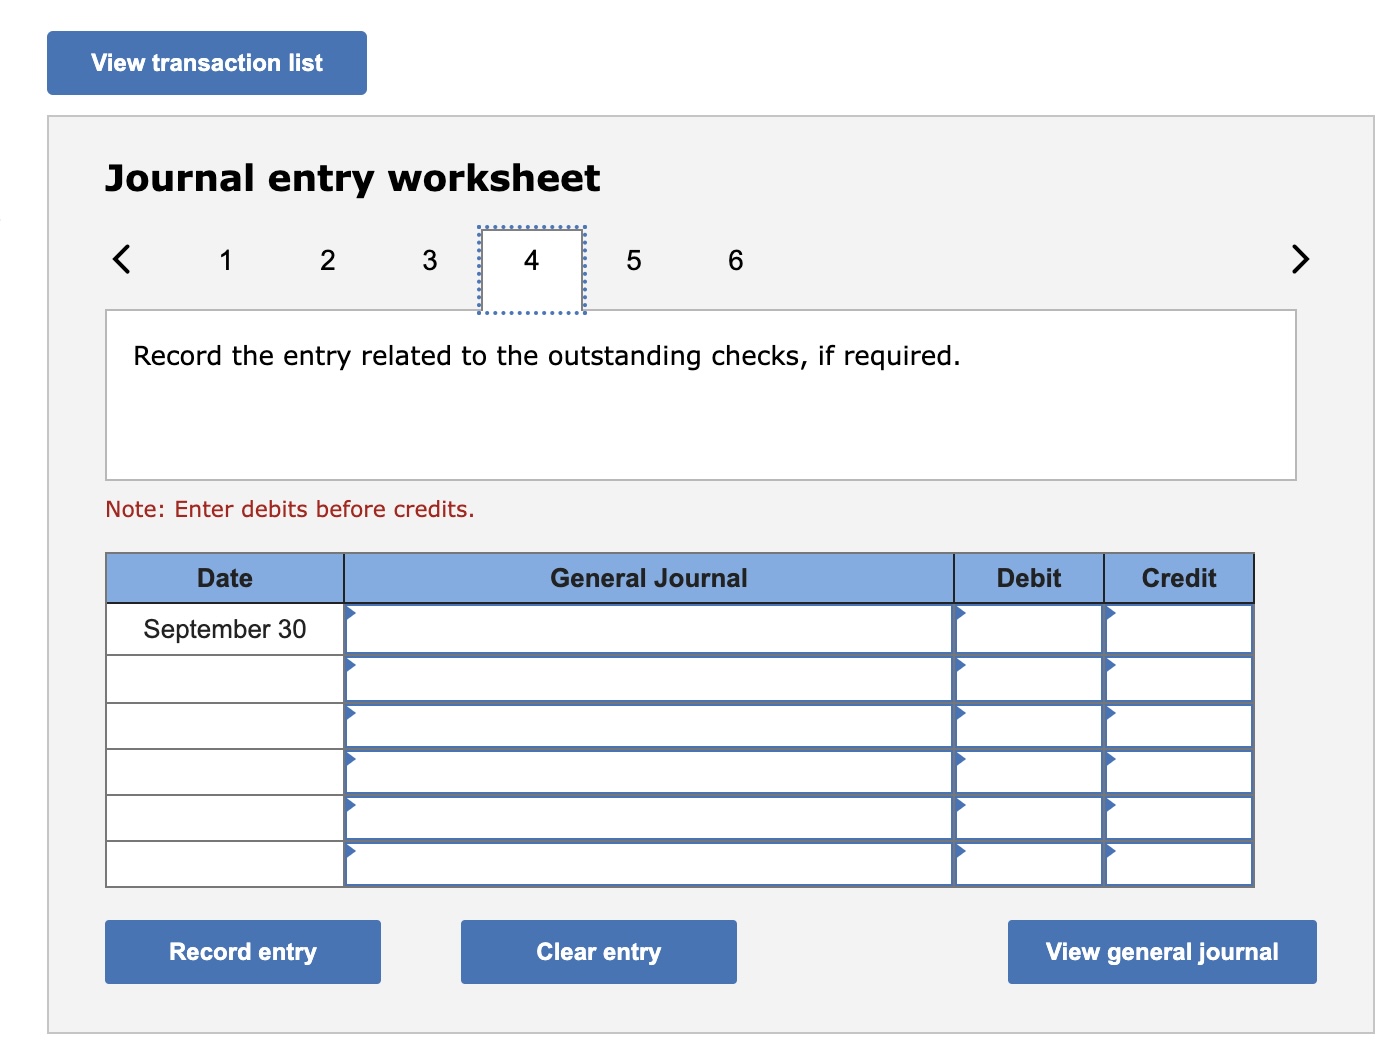
Task: Click the Journal entry worksheet heading
Action: 353,178
